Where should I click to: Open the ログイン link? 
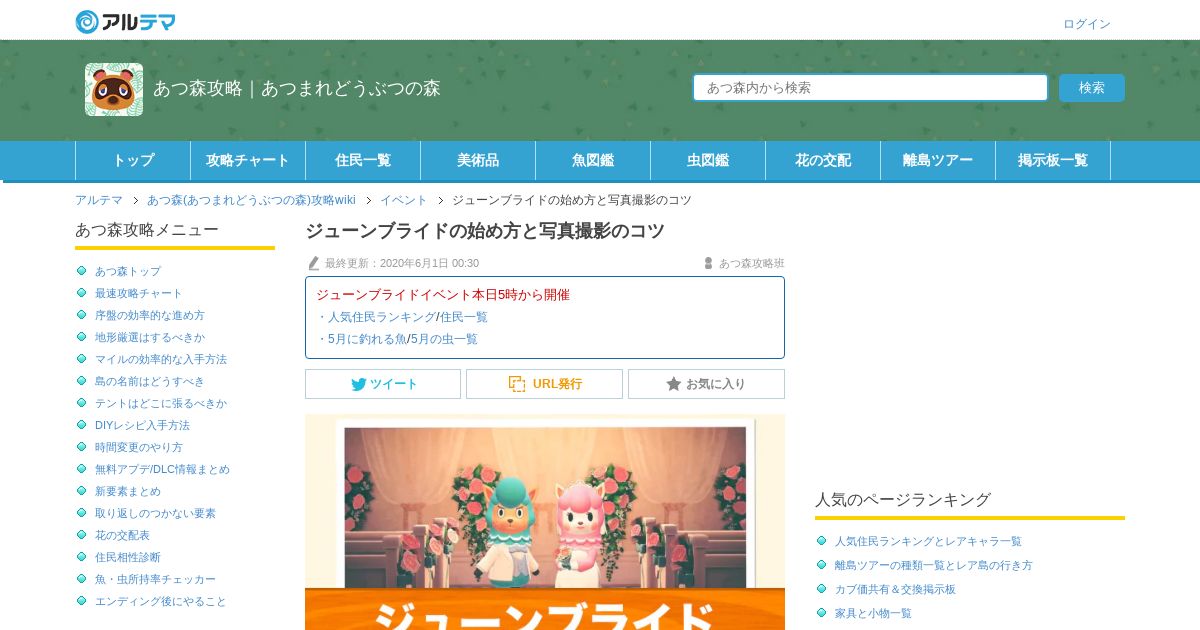(1087, 24)
